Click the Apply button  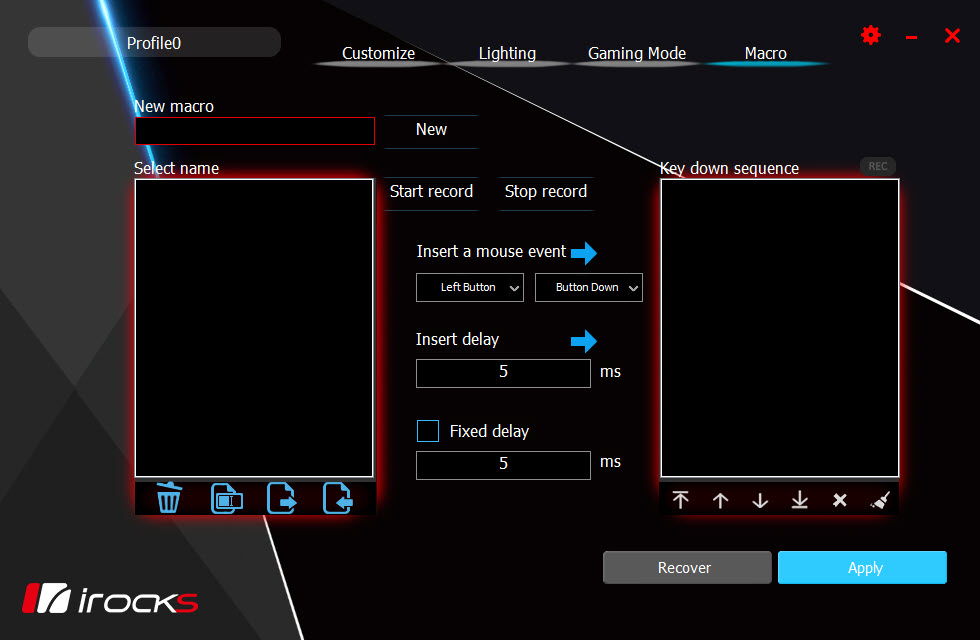[x=862, y=568]
